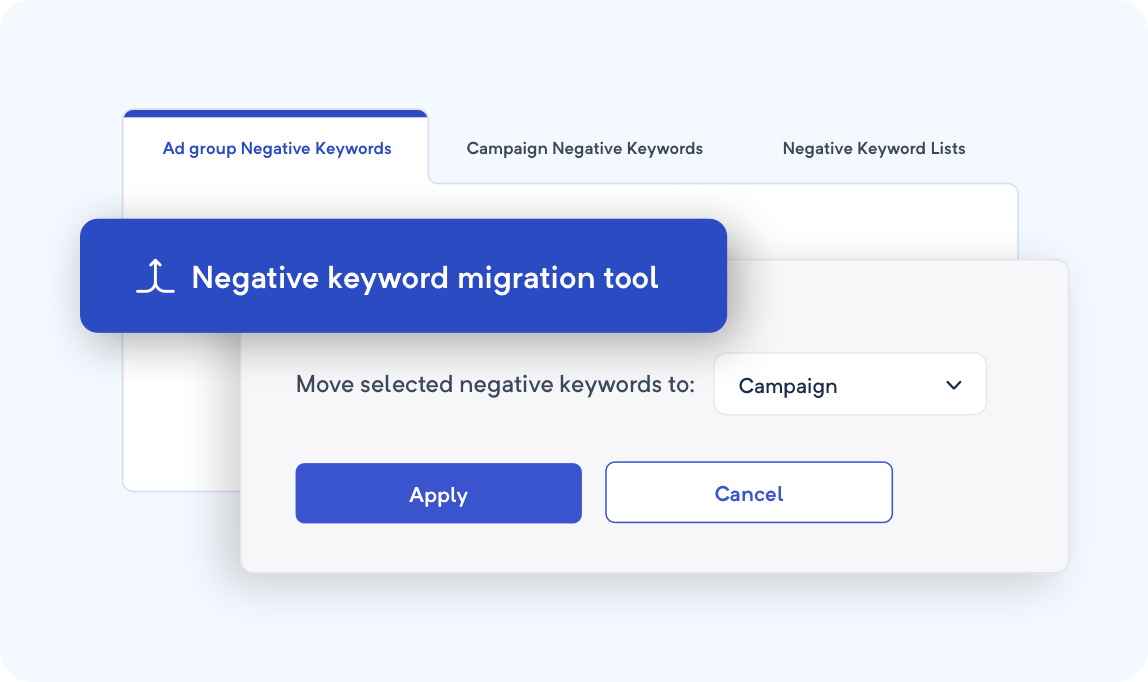The width and height of the screenshot is (1148, 682).
Task: Open the Negative Keyword Lists tab
Action: tap(874, 148)
